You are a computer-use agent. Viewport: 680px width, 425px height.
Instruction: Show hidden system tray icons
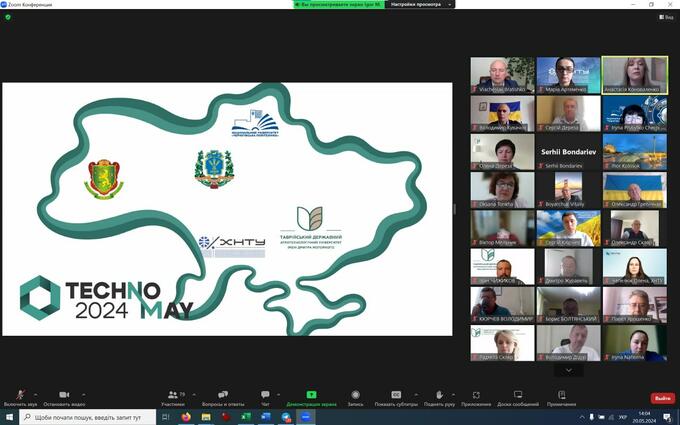582,417
